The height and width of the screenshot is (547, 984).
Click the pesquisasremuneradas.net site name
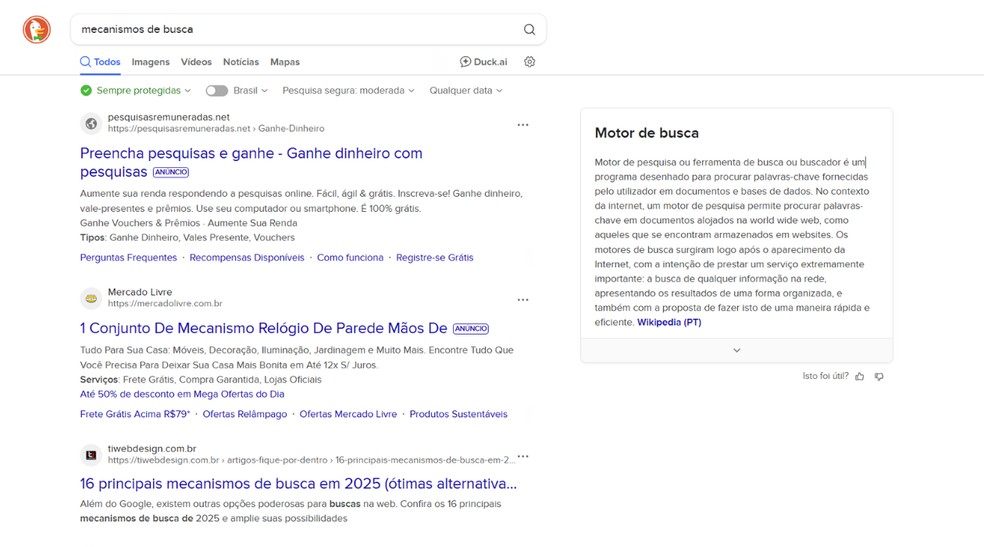click(169, 117)
